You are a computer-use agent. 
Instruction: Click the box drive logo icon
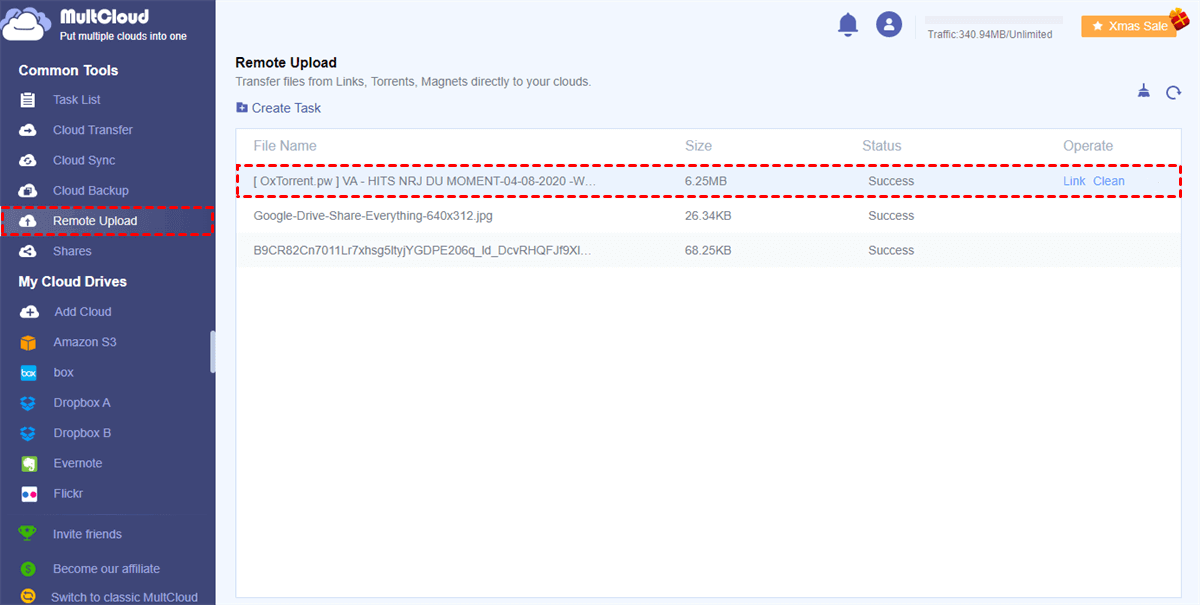point(29,372)
